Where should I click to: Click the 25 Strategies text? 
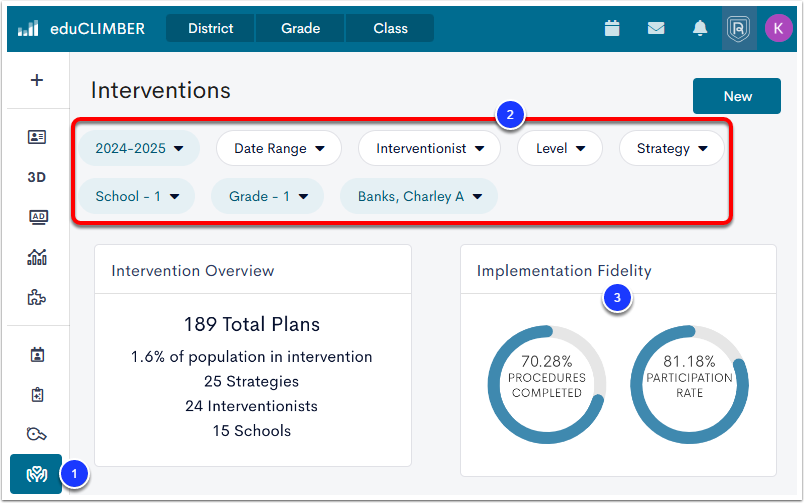251,381
